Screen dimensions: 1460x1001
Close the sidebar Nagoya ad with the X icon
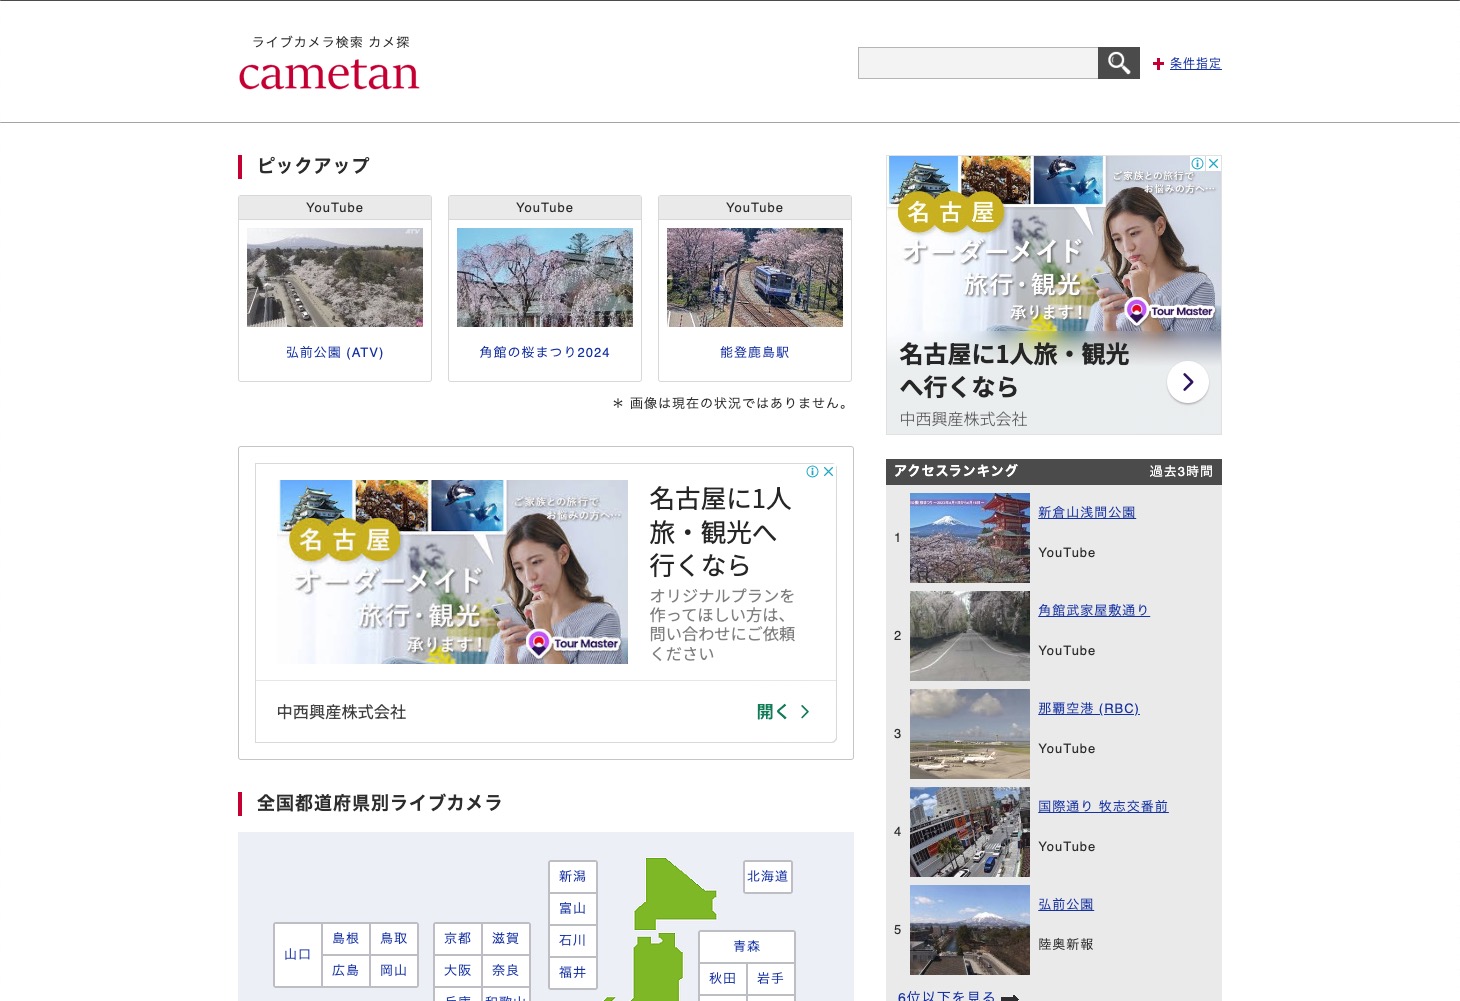[1213, 163]
